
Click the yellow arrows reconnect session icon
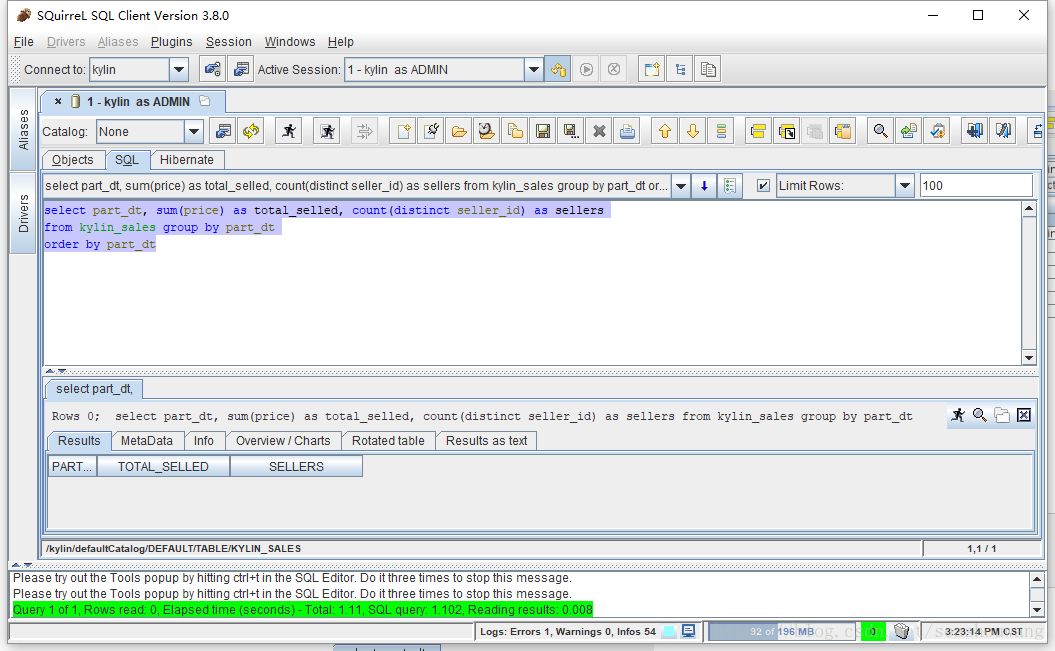point(252,131)
